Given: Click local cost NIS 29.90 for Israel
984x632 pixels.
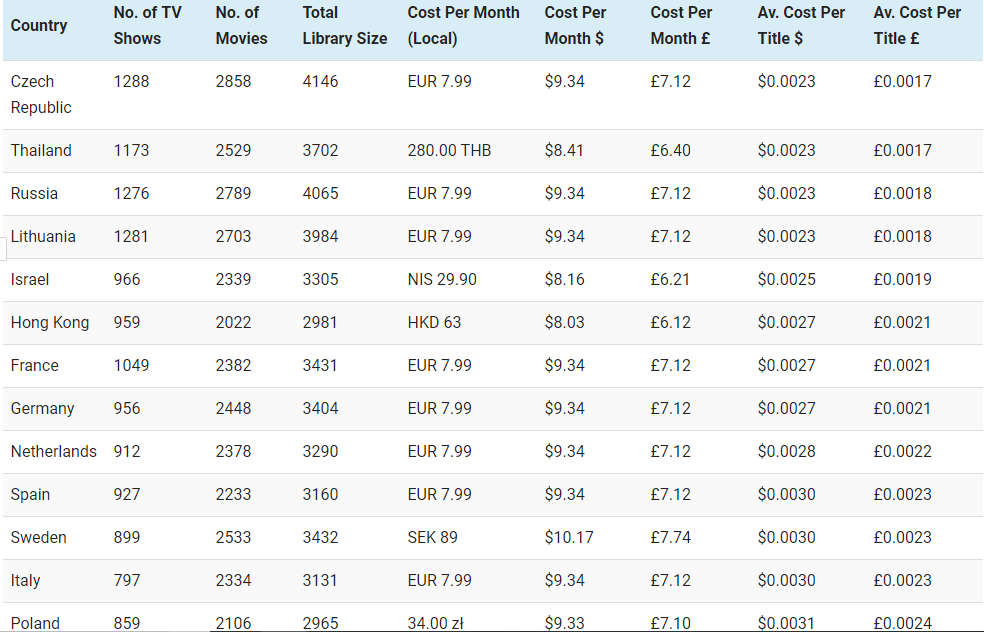Looking at the screenshot, I should coord(442,279).
